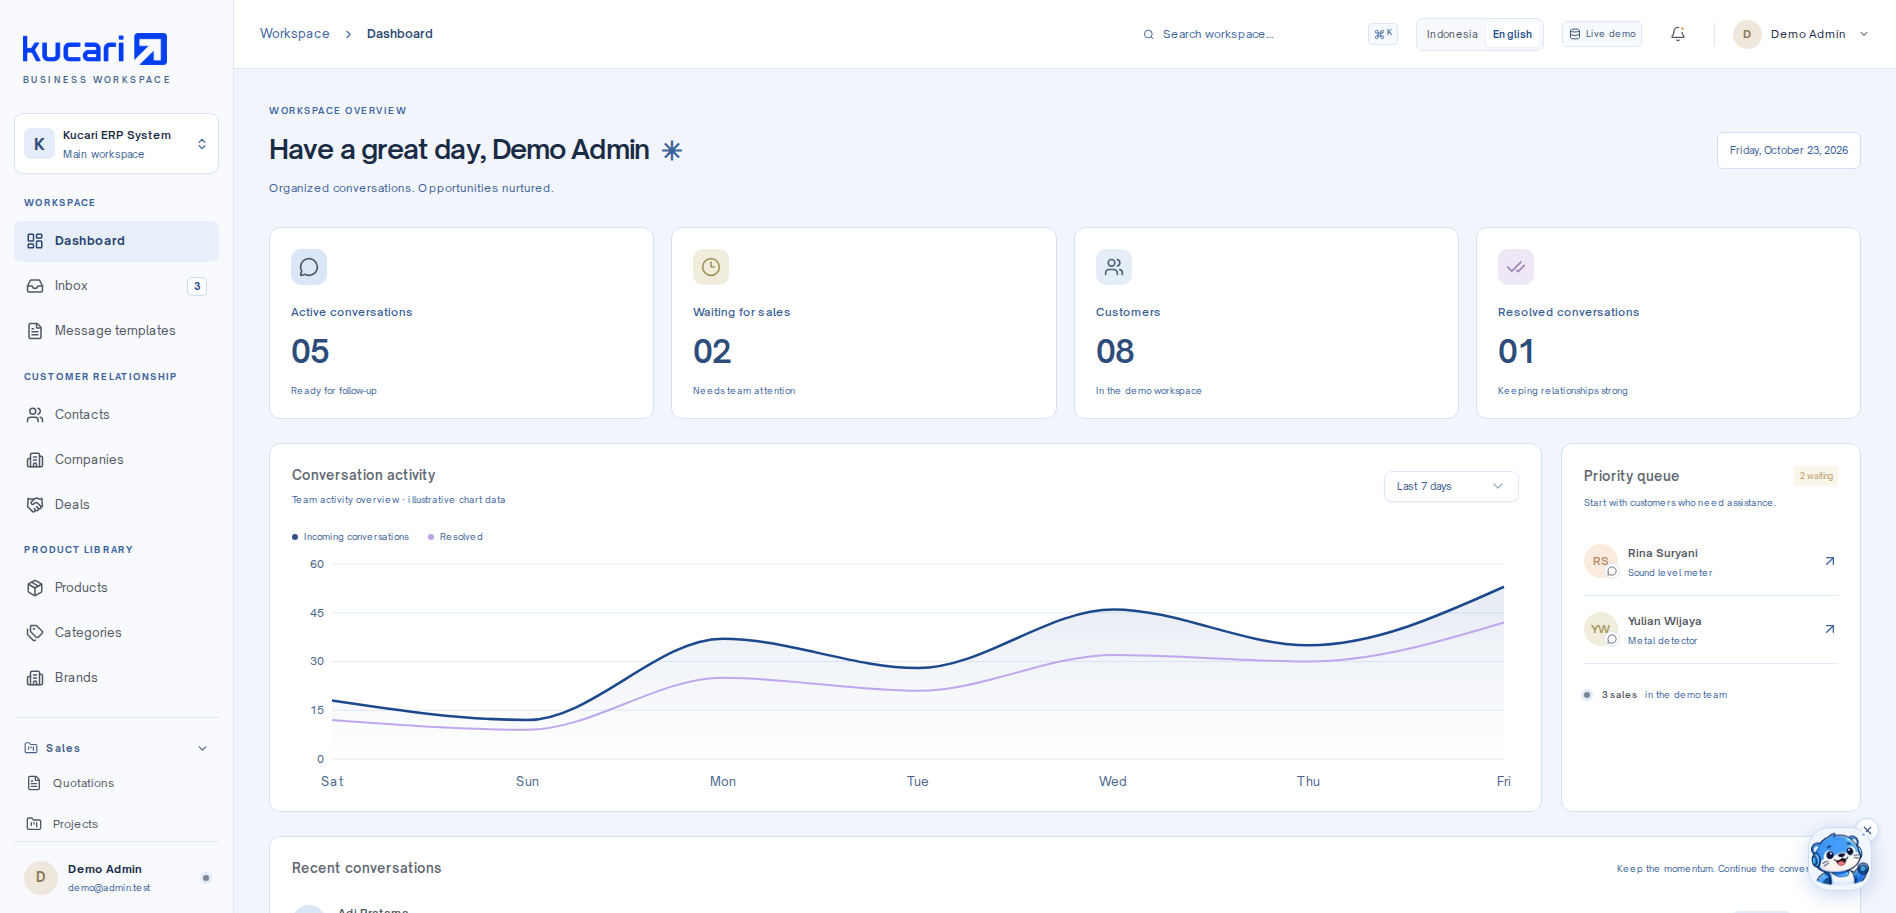Screen dimensions: 1896x913
Task: Collapse the Sales section chevron
Action: point(203,748)
